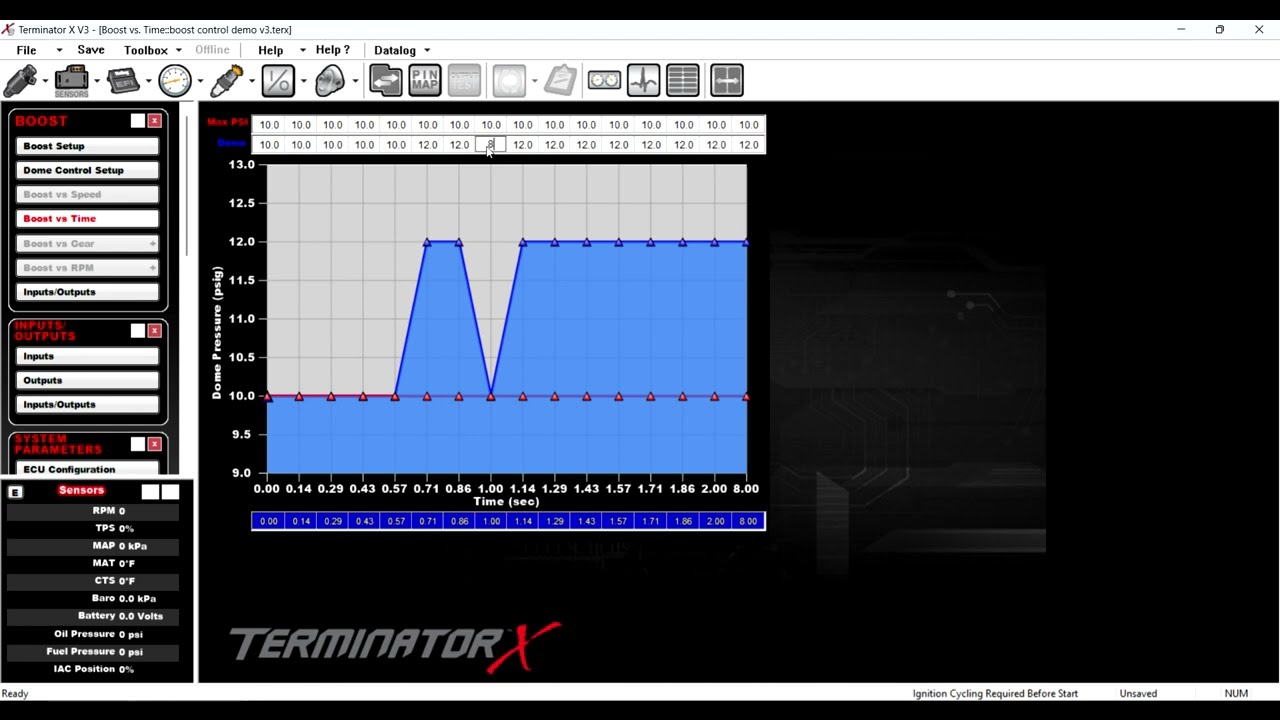The image size is (1280, 720).
Task: Collapse INPUTS/OUTPUTS panel using white square
Action: click(138, 331)
